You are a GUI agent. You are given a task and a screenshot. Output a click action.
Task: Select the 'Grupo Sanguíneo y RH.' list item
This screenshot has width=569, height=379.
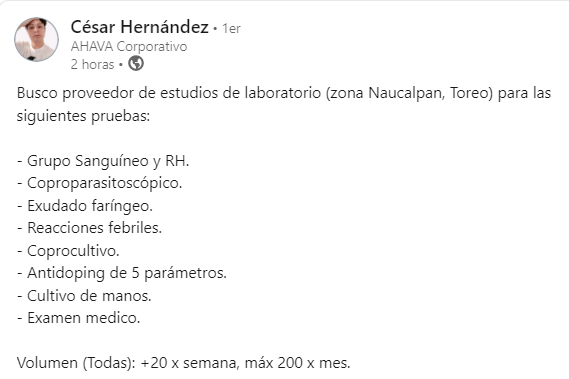pyautogui.click(x=103, y=161)
